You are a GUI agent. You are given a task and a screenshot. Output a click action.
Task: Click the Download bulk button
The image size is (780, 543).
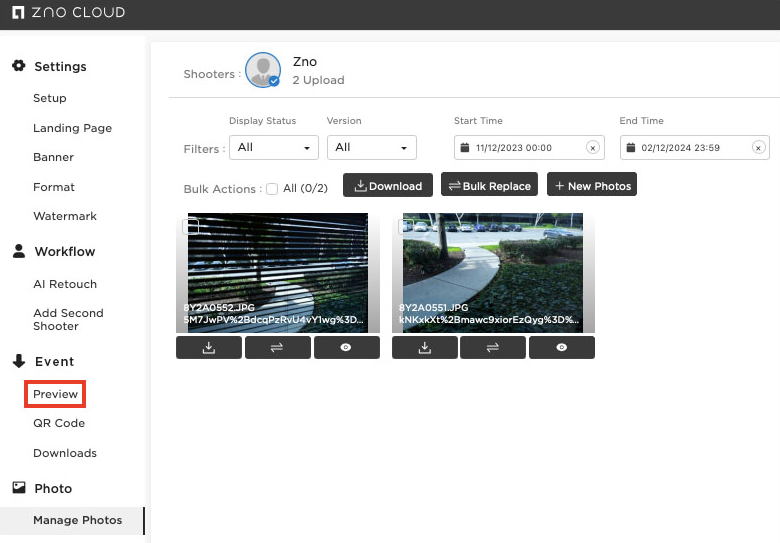pyautogui.click(x=388, y=185)
